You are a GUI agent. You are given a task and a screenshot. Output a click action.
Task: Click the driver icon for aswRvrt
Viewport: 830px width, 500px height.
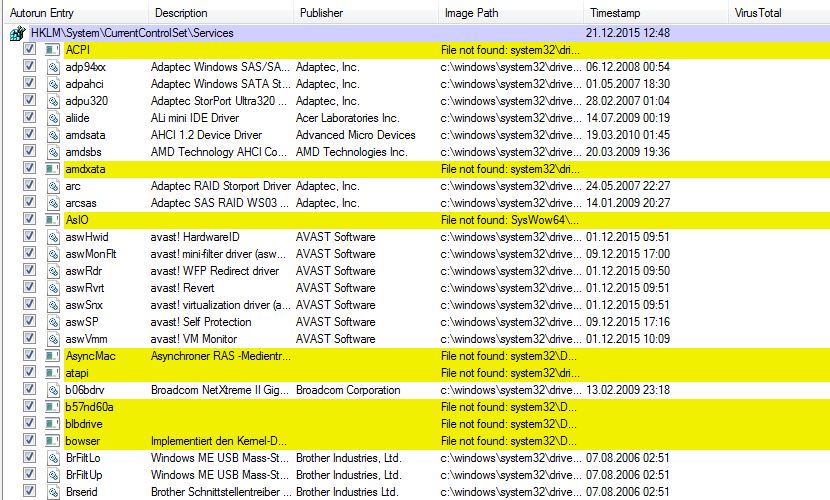tap(52, 288)
